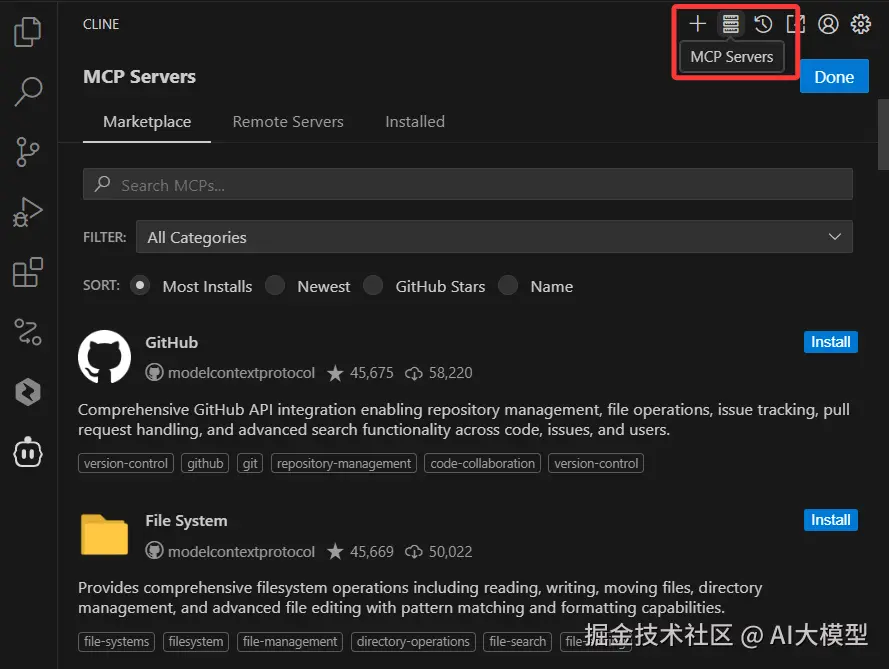
Task: Open the Search view in the activity bar
Action: pyautogui.click(x=27, y=91)
